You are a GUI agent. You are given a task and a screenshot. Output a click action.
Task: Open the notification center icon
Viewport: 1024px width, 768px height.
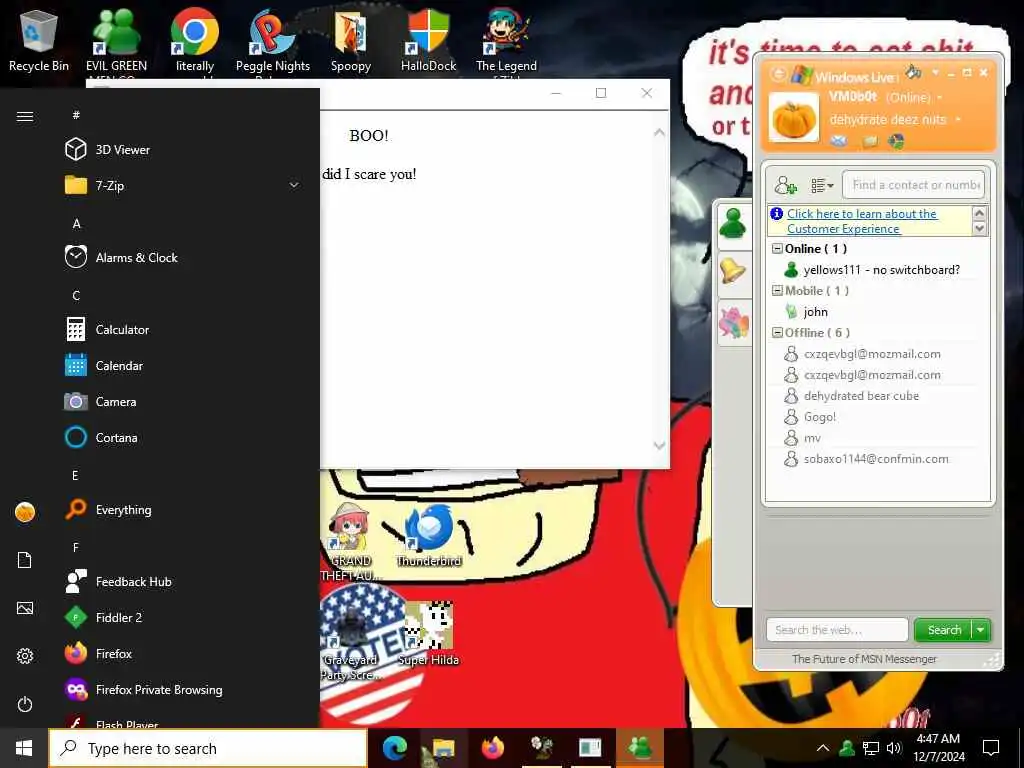(x=991, y=748)
